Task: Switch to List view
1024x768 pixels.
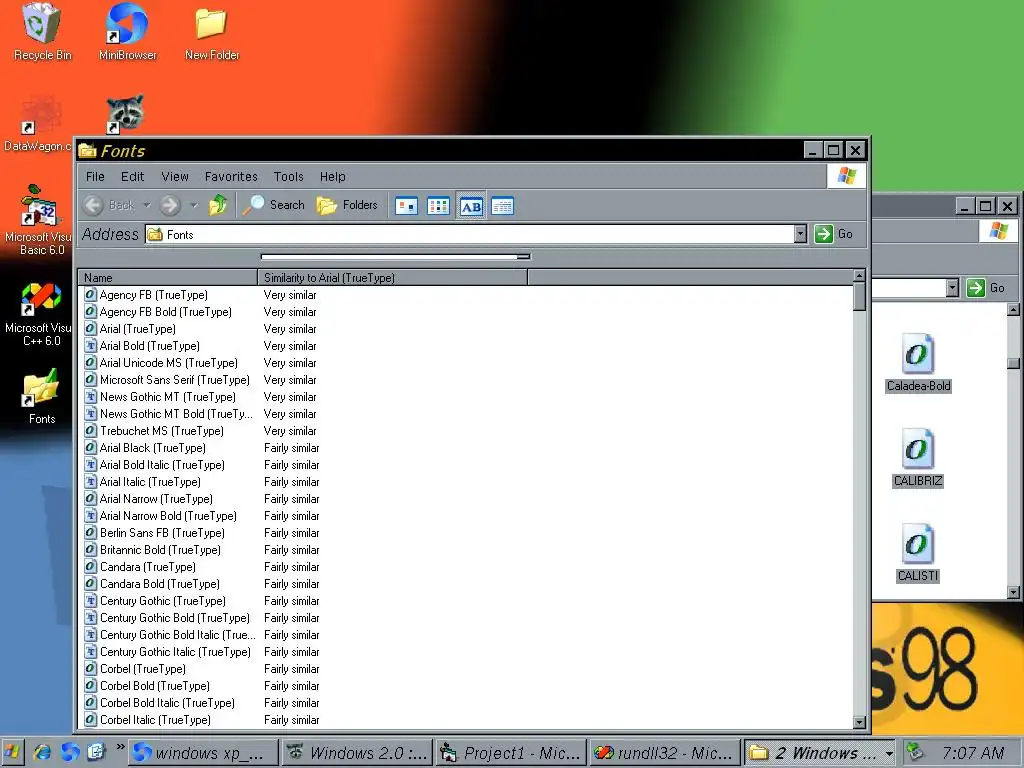Action: click(x=438, y=206)
